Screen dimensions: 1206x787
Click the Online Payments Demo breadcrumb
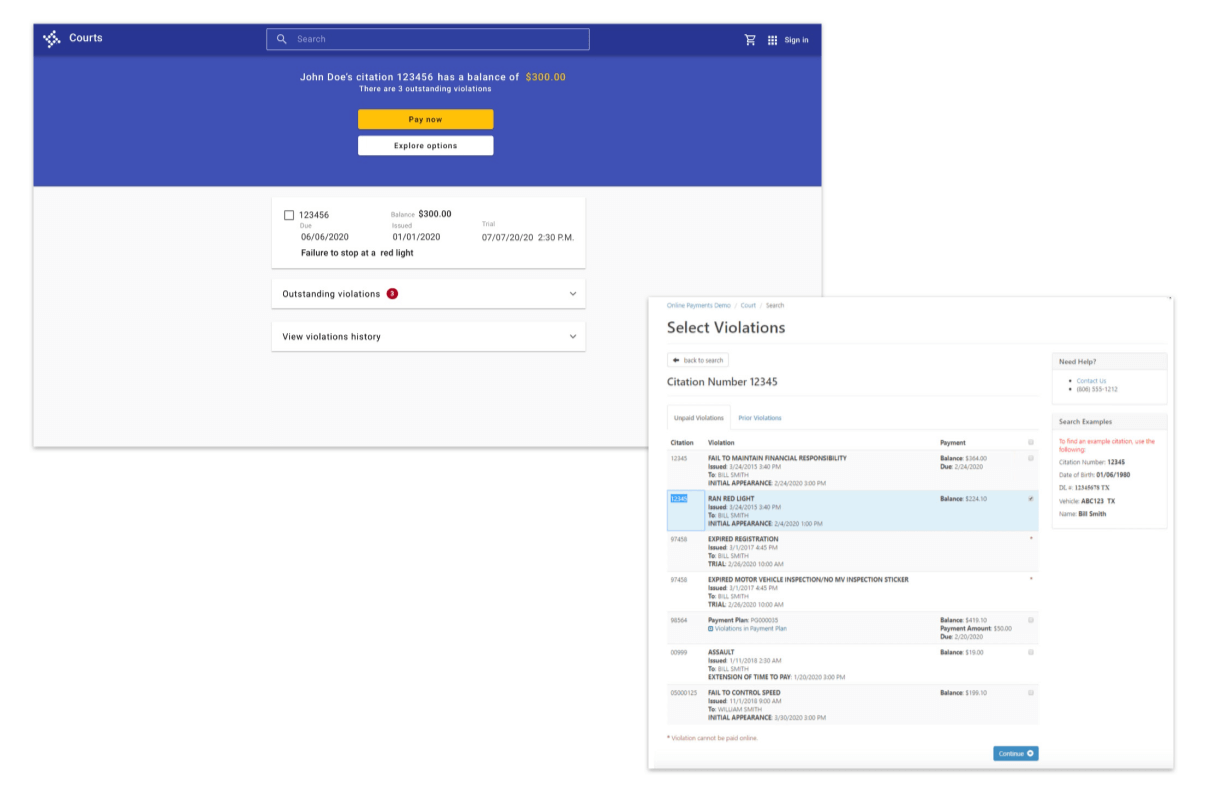pyautogui.click(x=699, y=305)
